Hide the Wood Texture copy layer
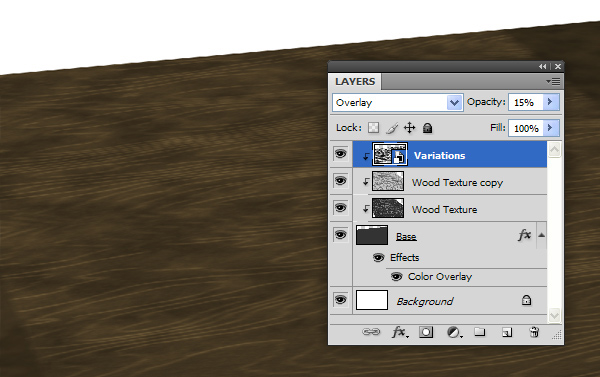 click(x=341, y=181)
